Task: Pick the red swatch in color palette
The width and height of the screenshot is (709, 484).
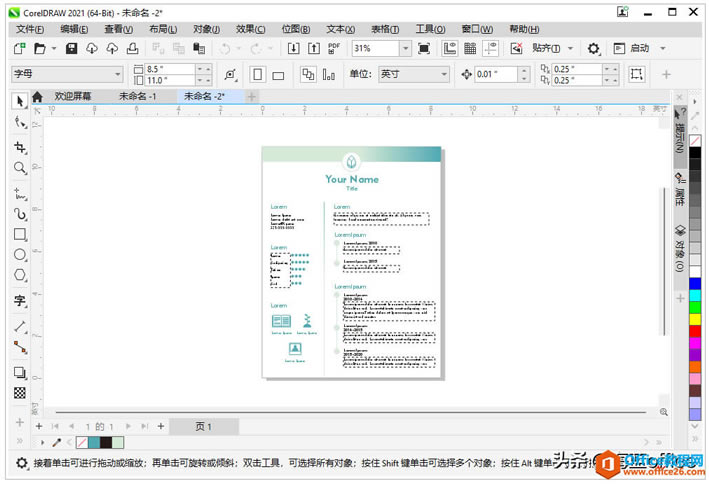Action: 695,331
